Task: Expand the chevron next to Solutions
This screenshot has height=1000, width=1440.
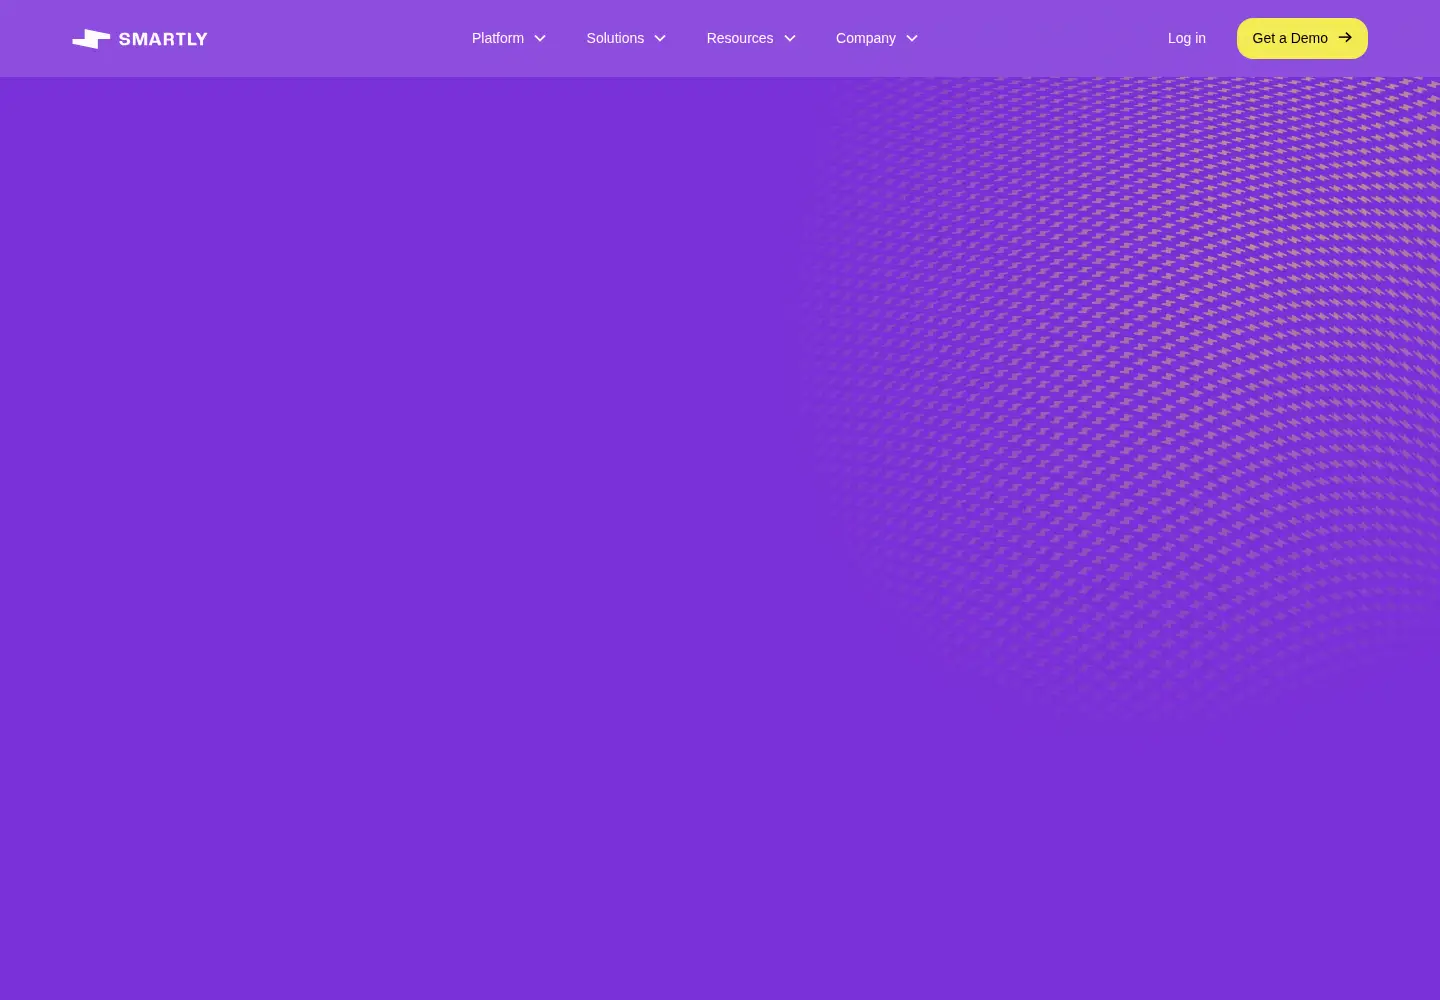Action: (660, 38)
